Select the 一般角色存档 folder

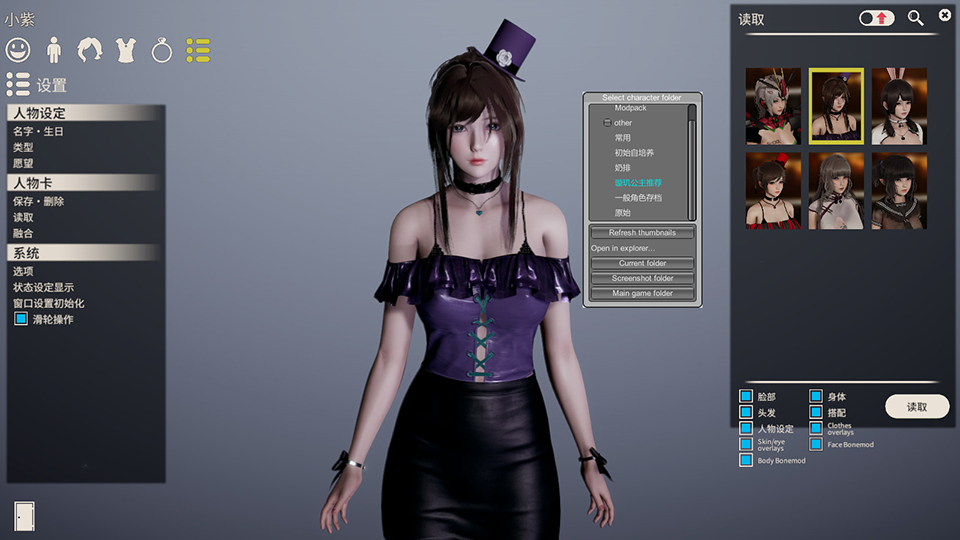point(637,198)
